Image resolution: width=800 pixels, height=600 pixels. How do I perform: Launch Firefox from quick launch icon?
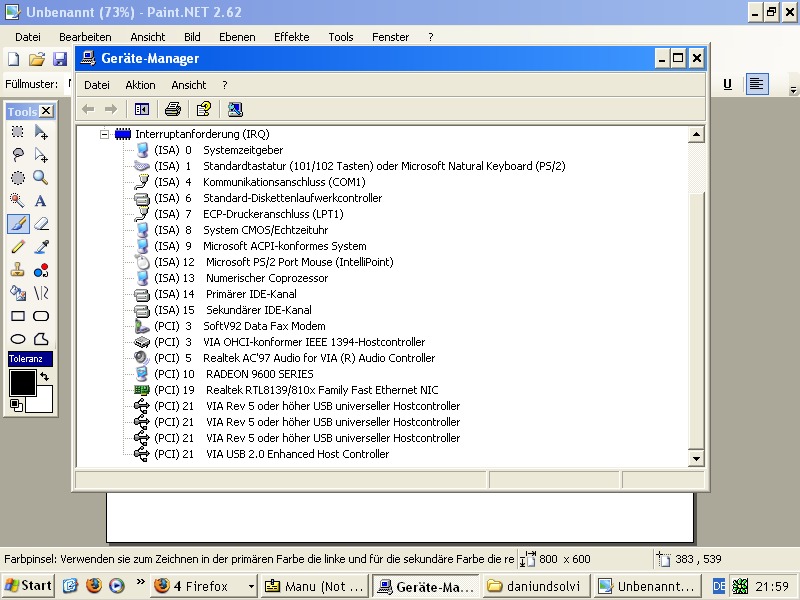pos(93,585)
